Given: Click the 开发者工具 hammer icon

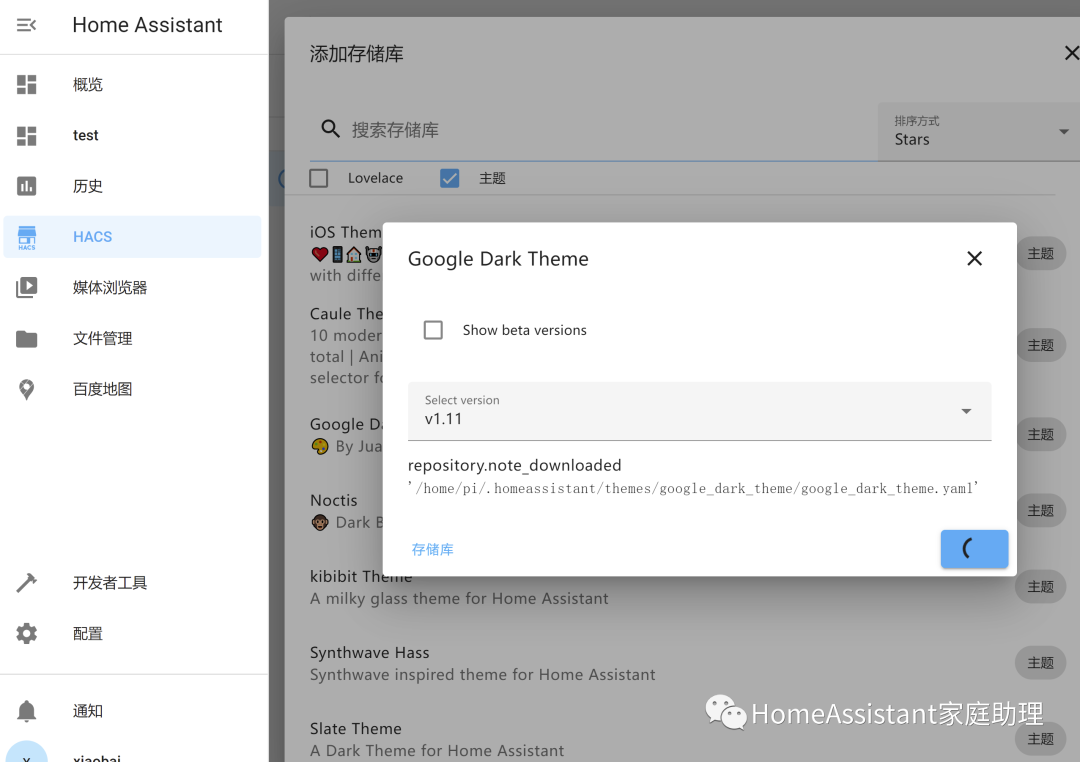Looking at the screenshot, I should (x=26, y=583).
